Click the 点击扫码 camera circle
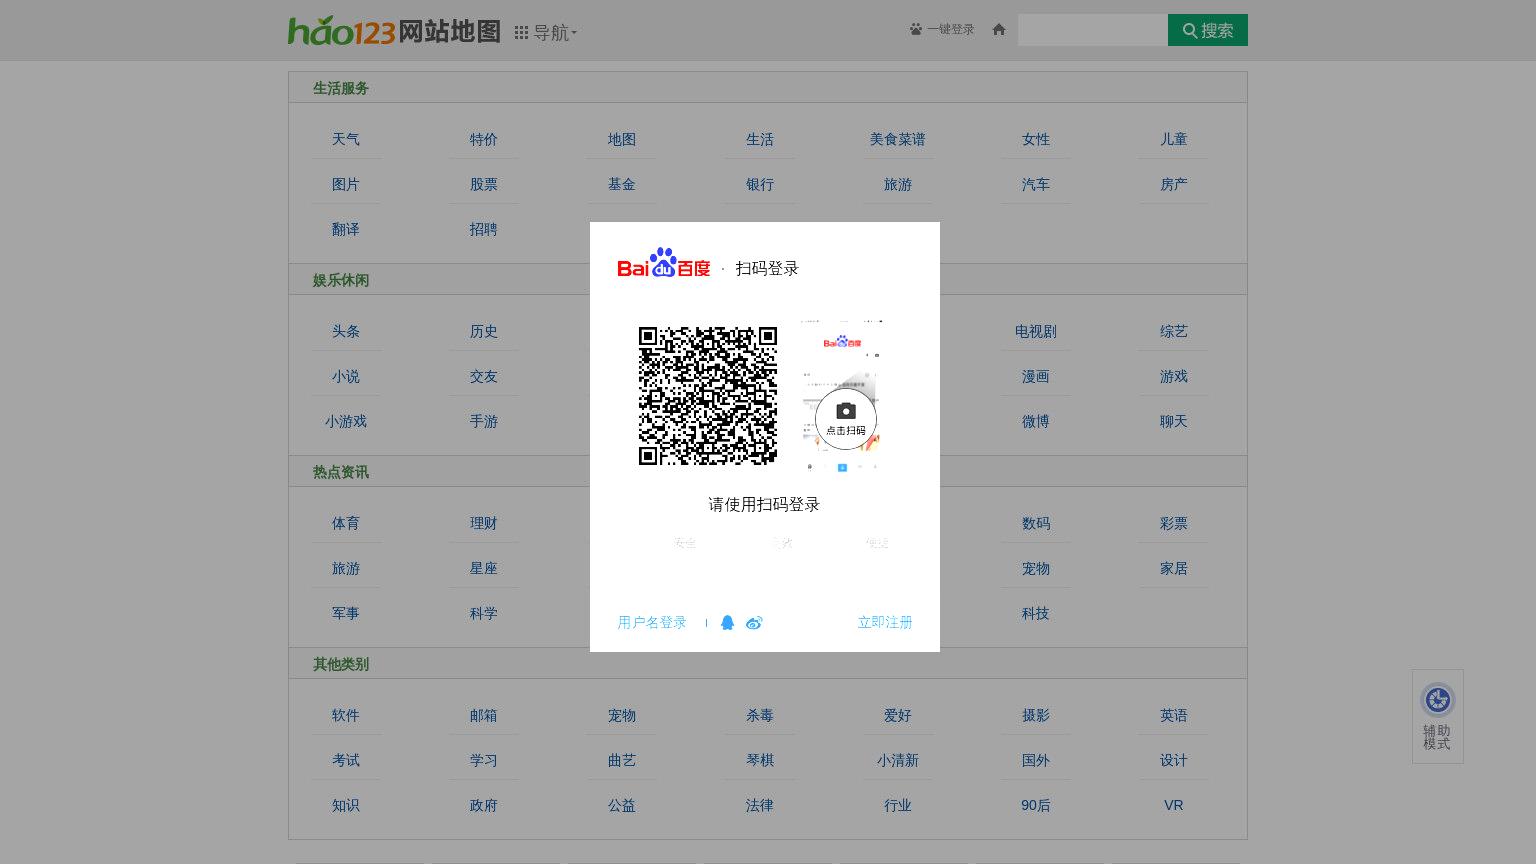Image resolution: width=1536 pixels, height=864 pixels. 846,419
